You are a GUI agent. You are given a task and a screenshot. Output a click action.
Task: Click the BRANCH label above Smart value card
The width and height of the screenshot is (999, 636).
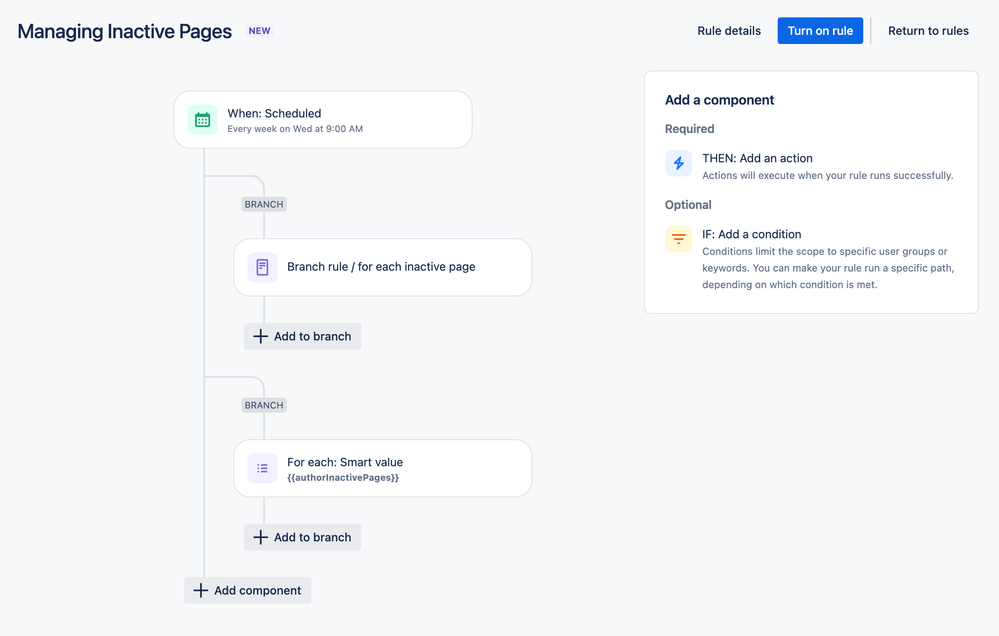[264, 405]
